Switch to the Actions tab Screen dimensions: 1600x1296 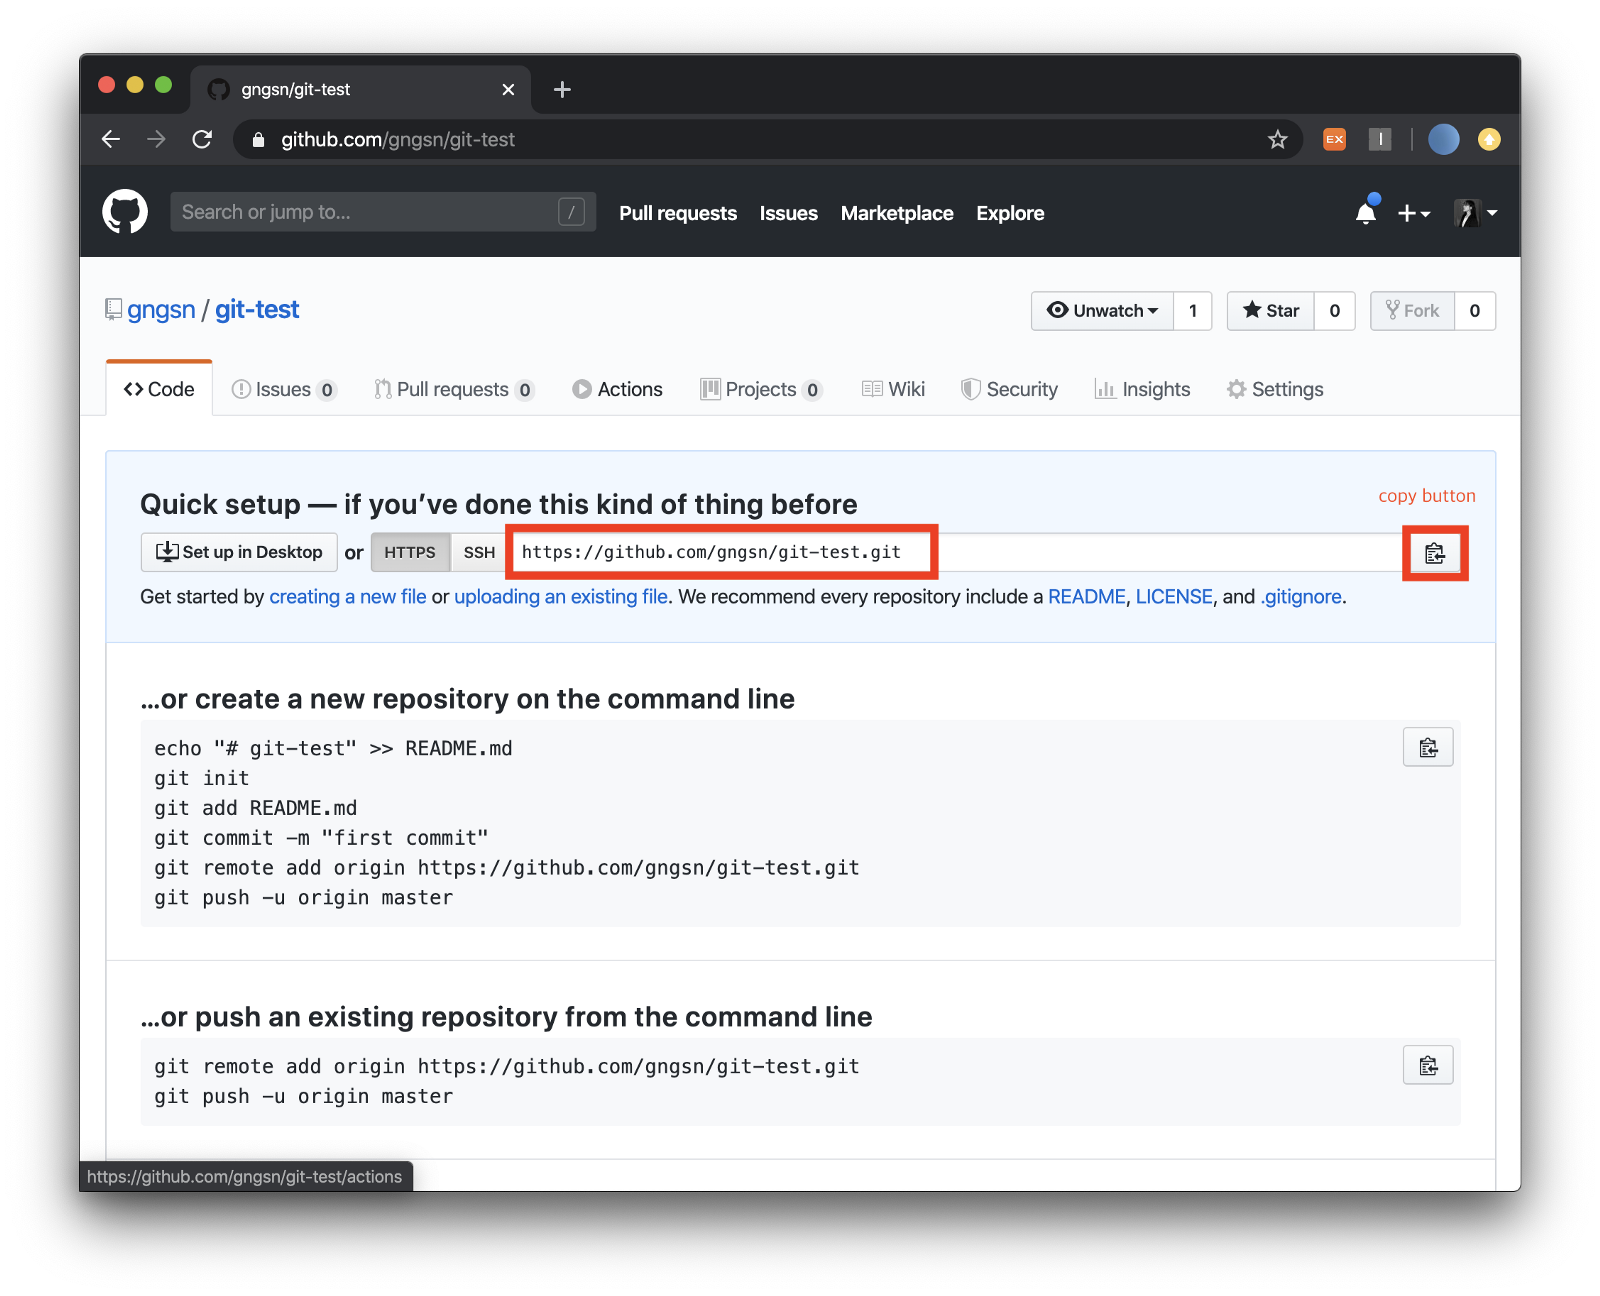click(x=617, y=389)
